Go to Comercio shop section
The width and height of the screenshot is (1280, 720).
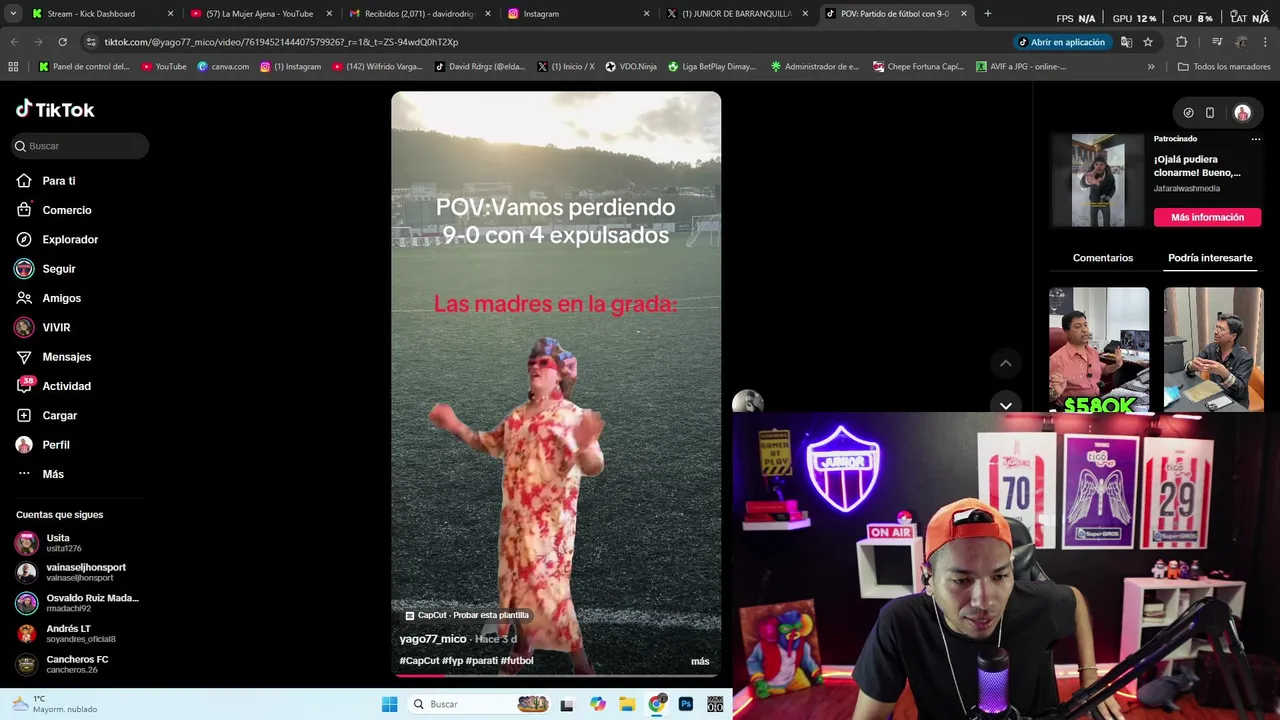click(x=66, y=210)
